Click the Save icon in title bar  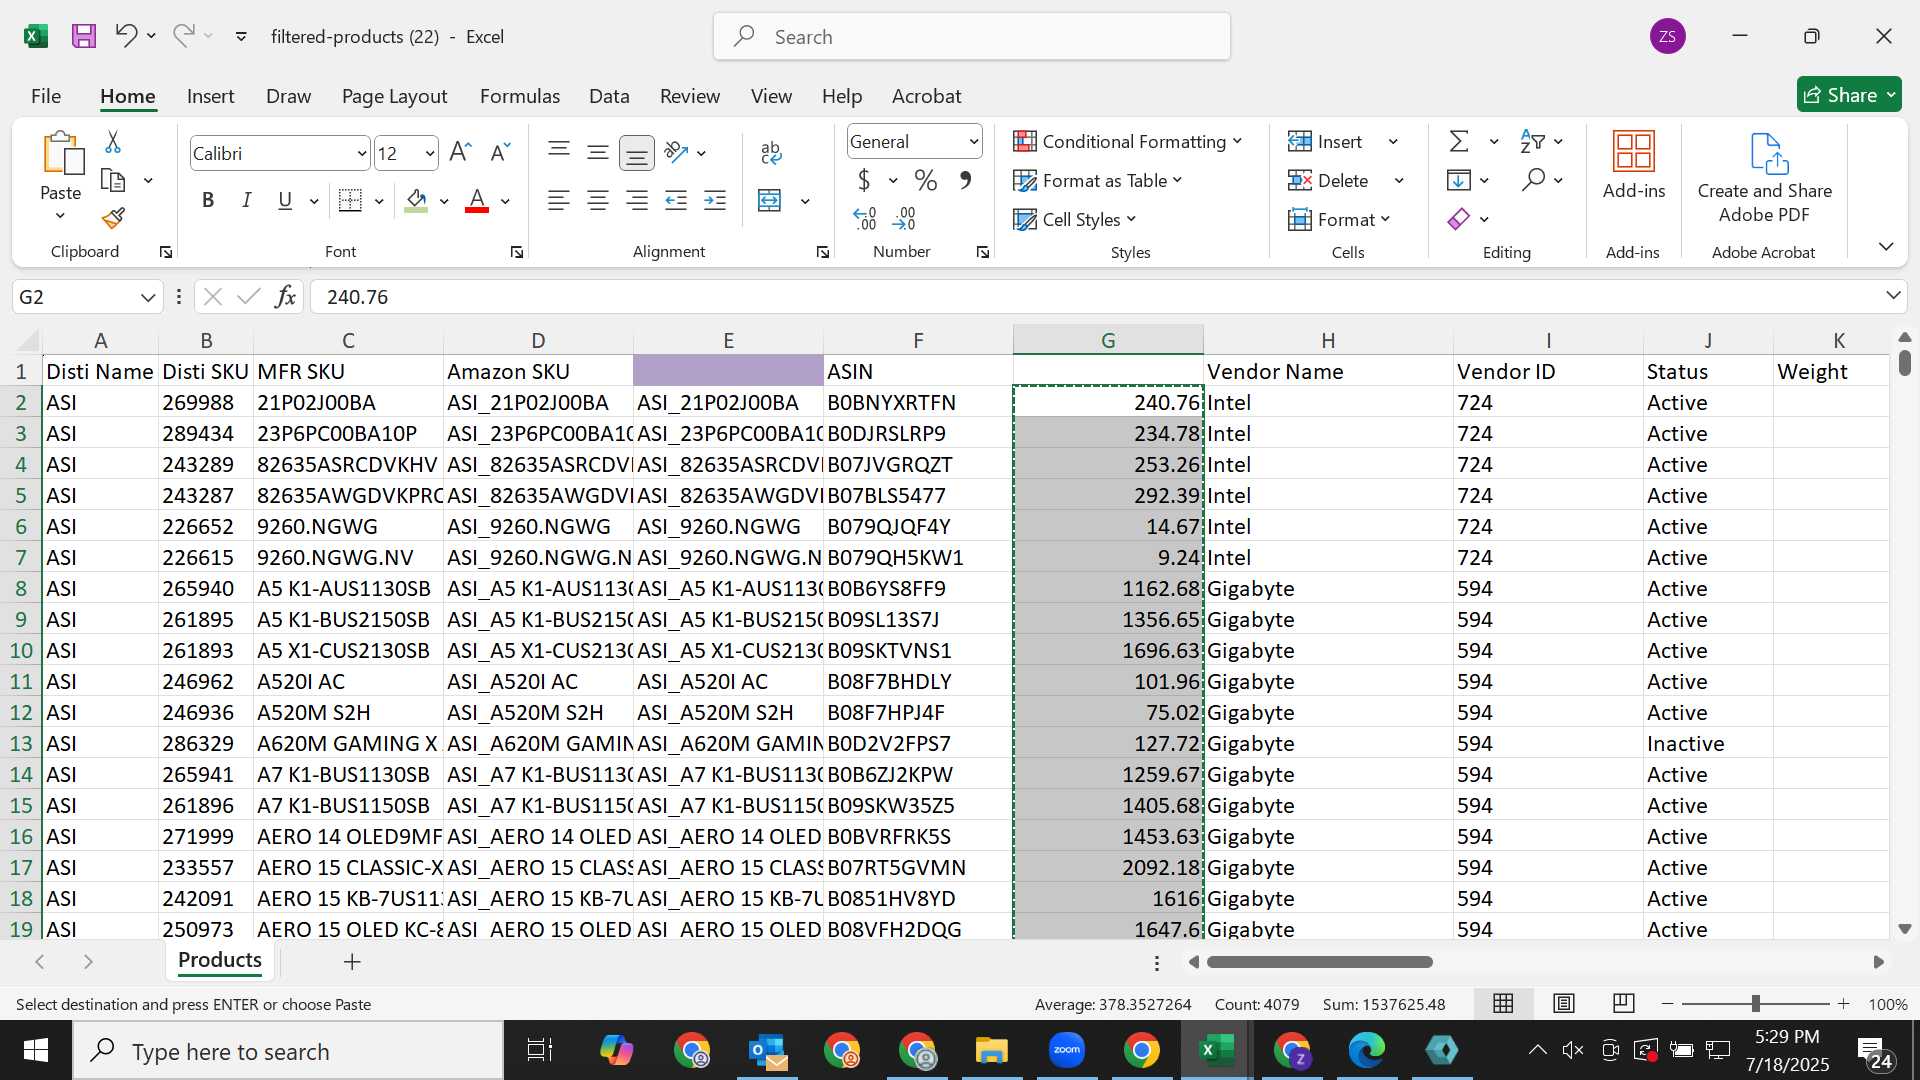[x=84, y=37]
